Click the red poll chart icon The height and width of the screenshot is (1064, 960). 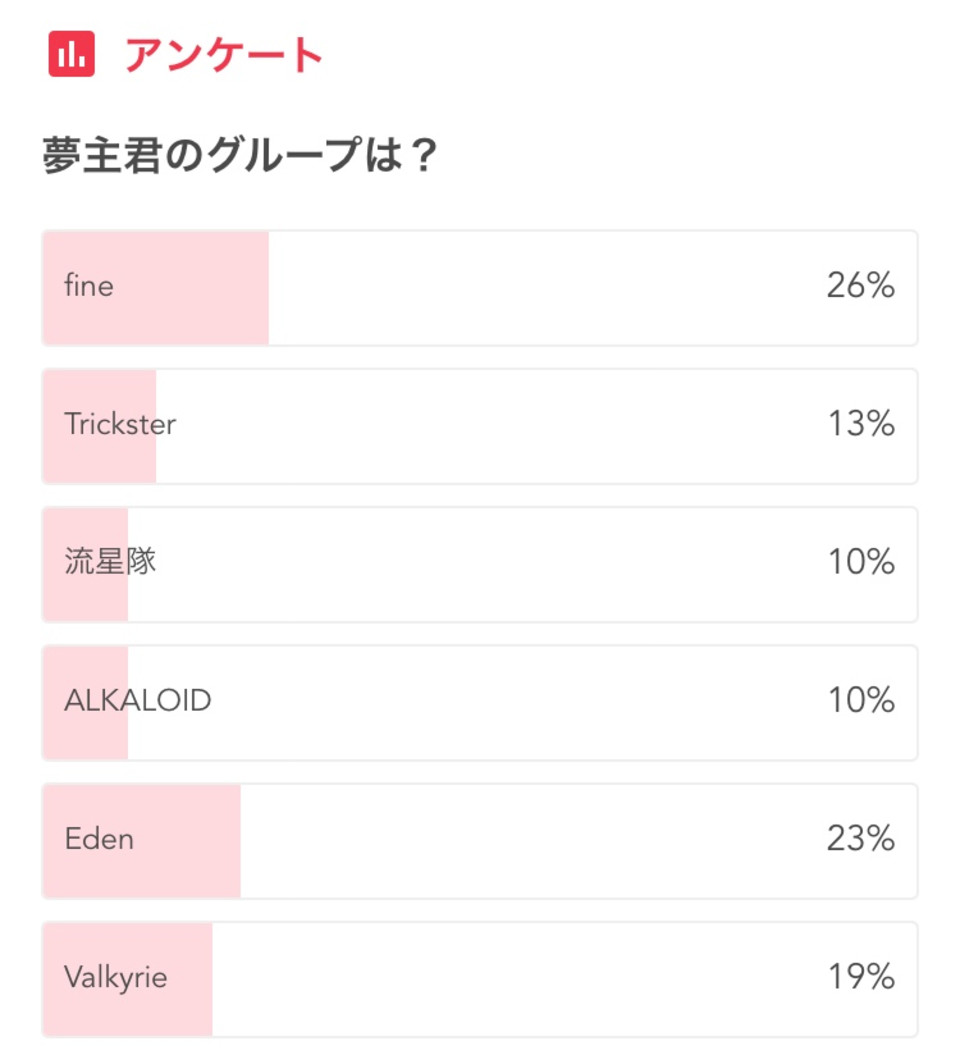pyautogui.click(x=71, y=54)
